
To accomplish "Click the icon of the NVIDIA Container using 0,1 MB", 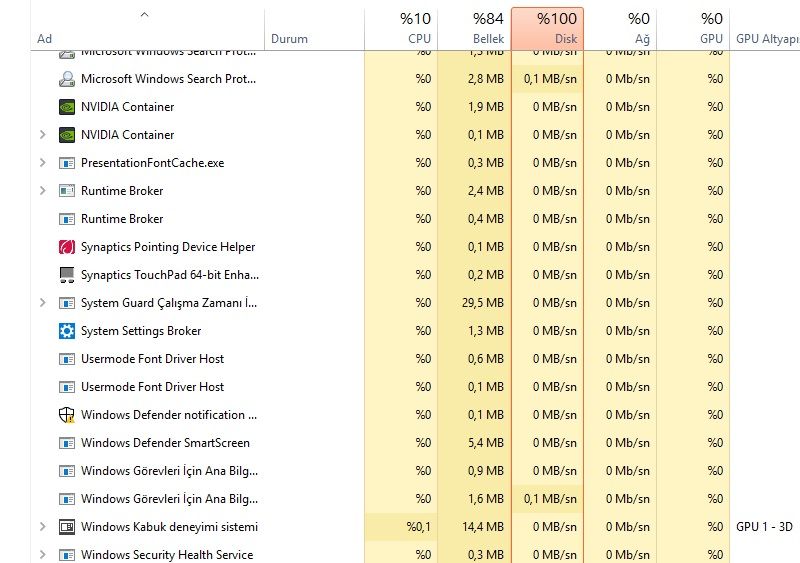I will 67,135.
